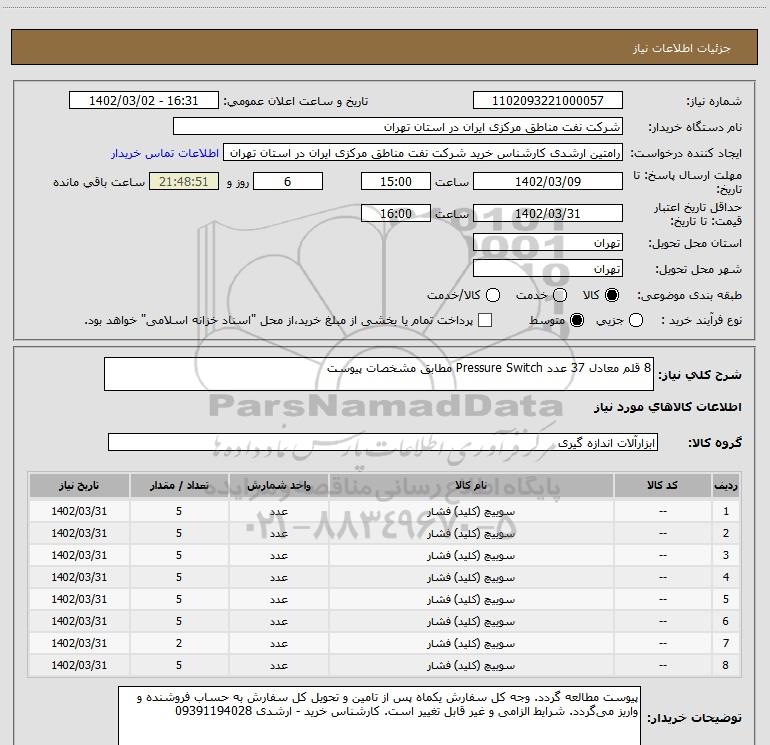Choose جزیی purchase process option

635,320
